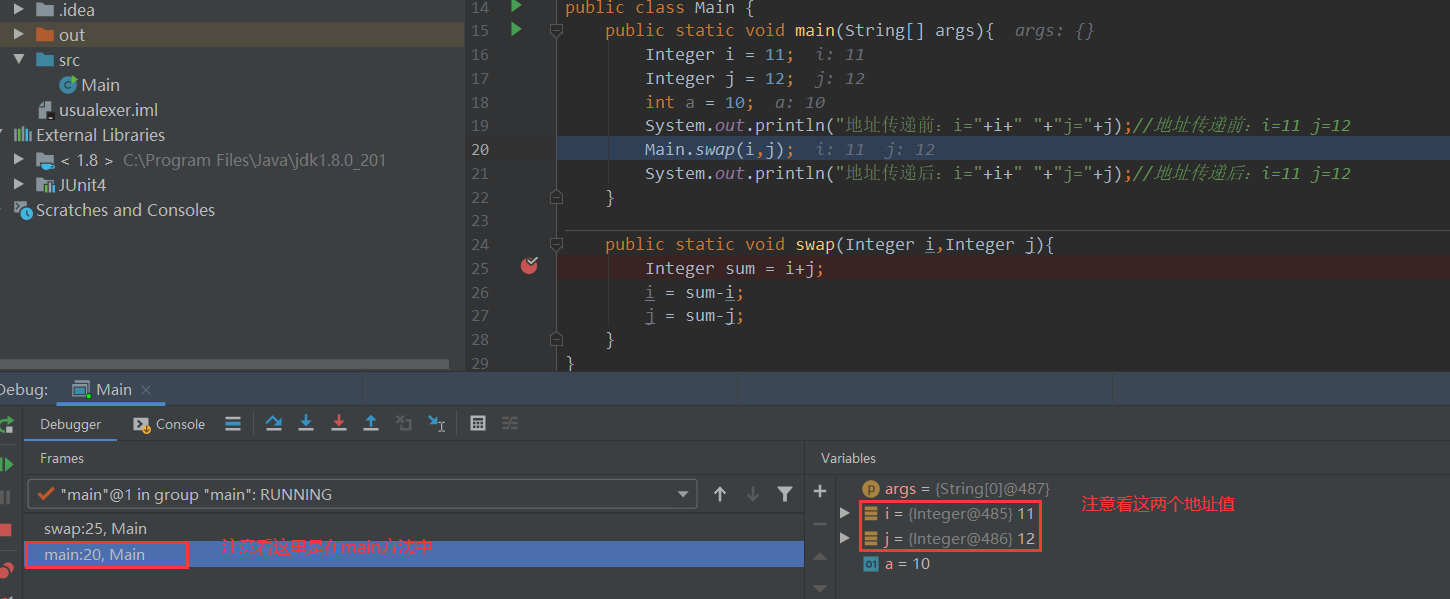The height and width of the screenshot is (599, 1450).
Task: Click 'Integer sum = i+j;' code line
Action: pos(734,268)
